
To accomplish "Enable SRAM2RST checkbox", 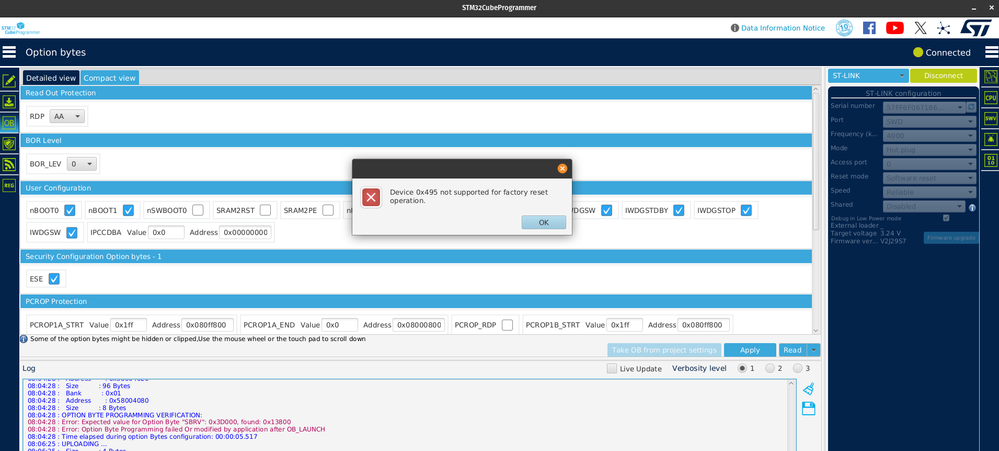I will point(265,210).
